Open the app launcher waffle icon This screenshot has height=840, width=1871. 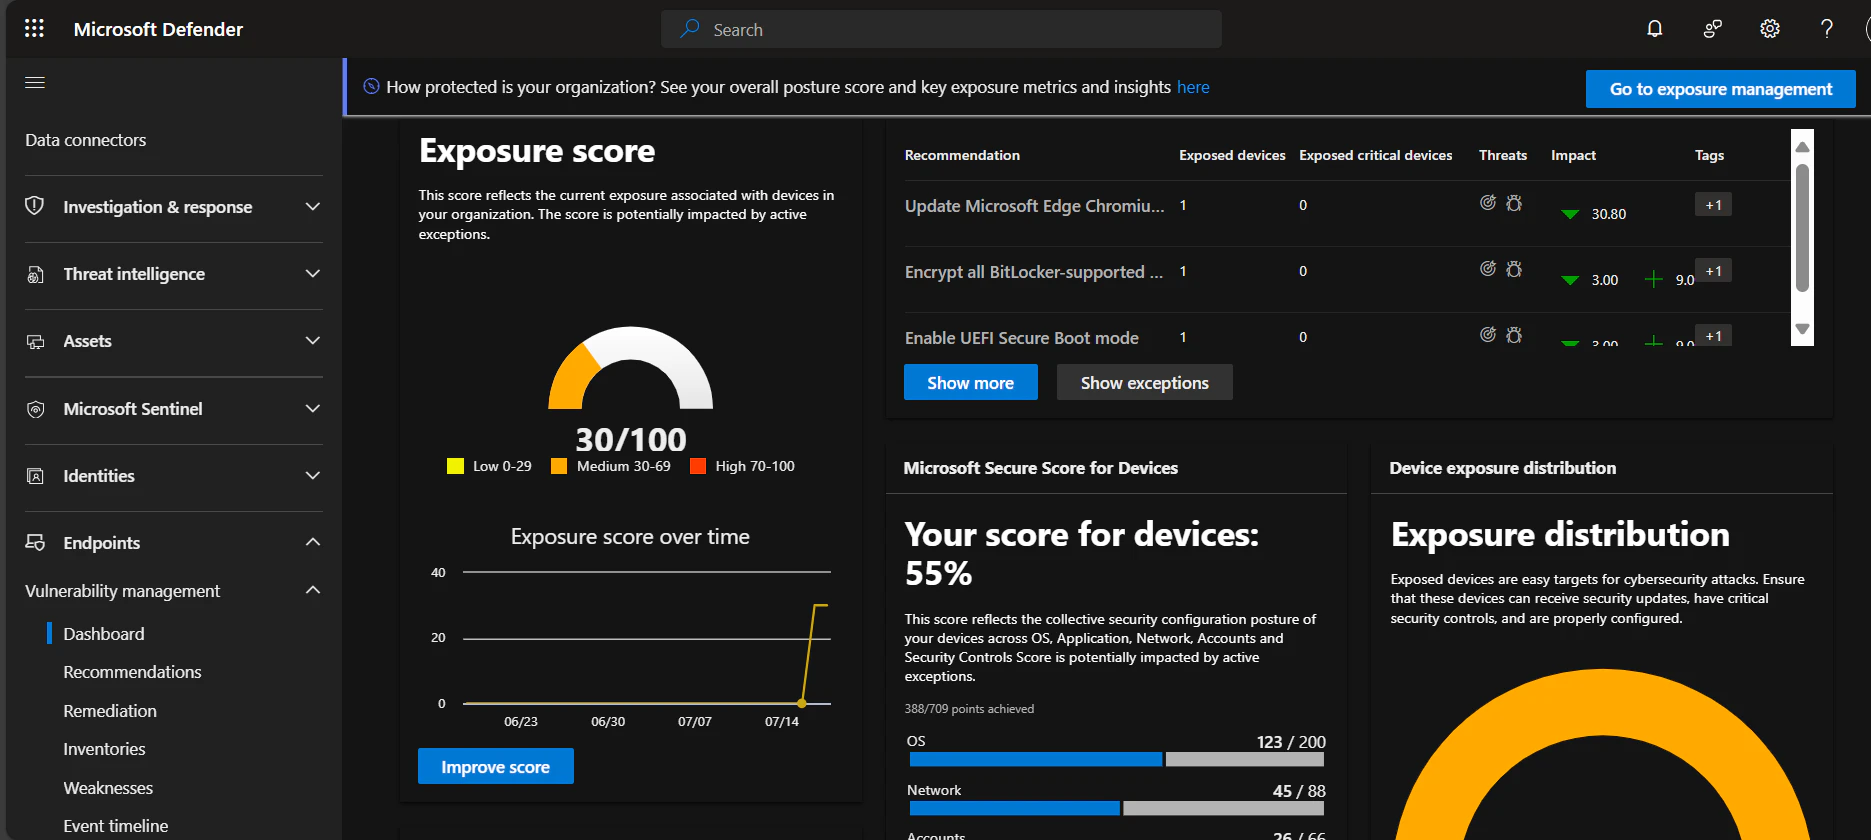pos(34,29)
